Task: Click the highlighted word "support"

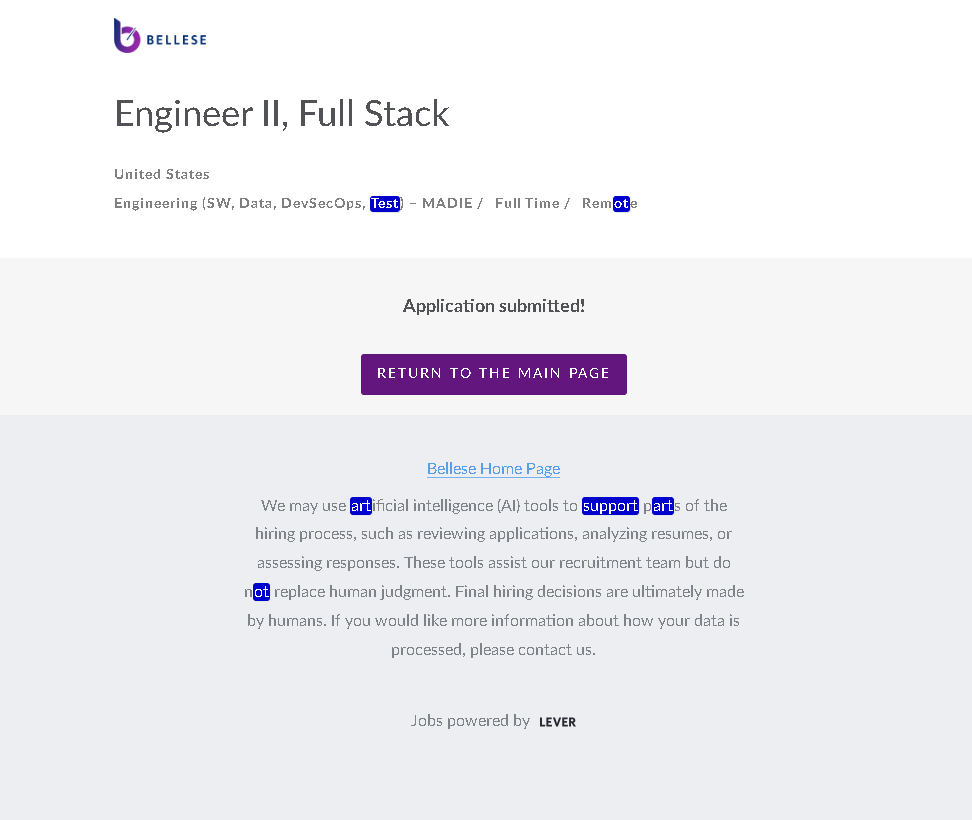Action: (x=610, y=506)
